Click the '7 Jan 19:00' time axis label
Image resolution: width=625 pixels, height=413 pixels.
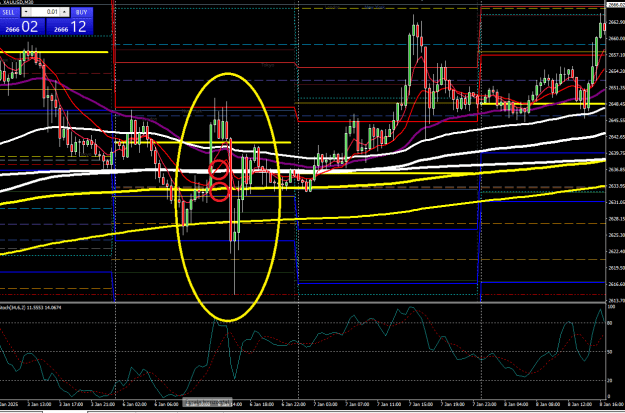[x=453, y=404]
